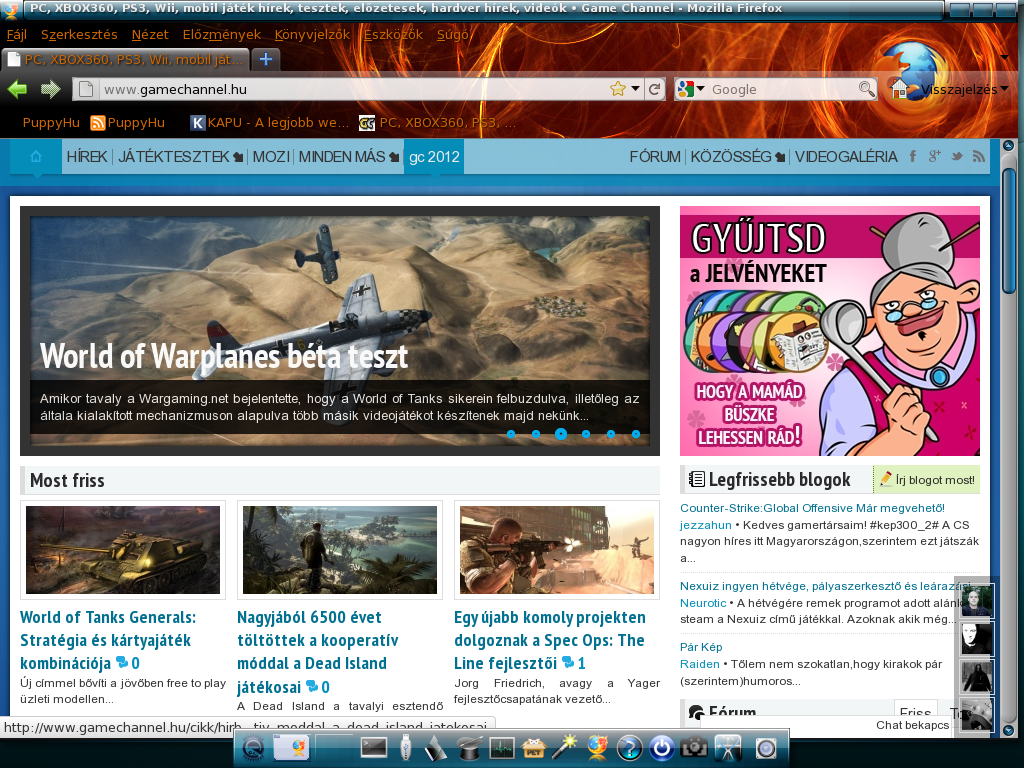Expand the KÖZÖSSÉG menu
Screen dimensions: 1024x768
[737, 157]
